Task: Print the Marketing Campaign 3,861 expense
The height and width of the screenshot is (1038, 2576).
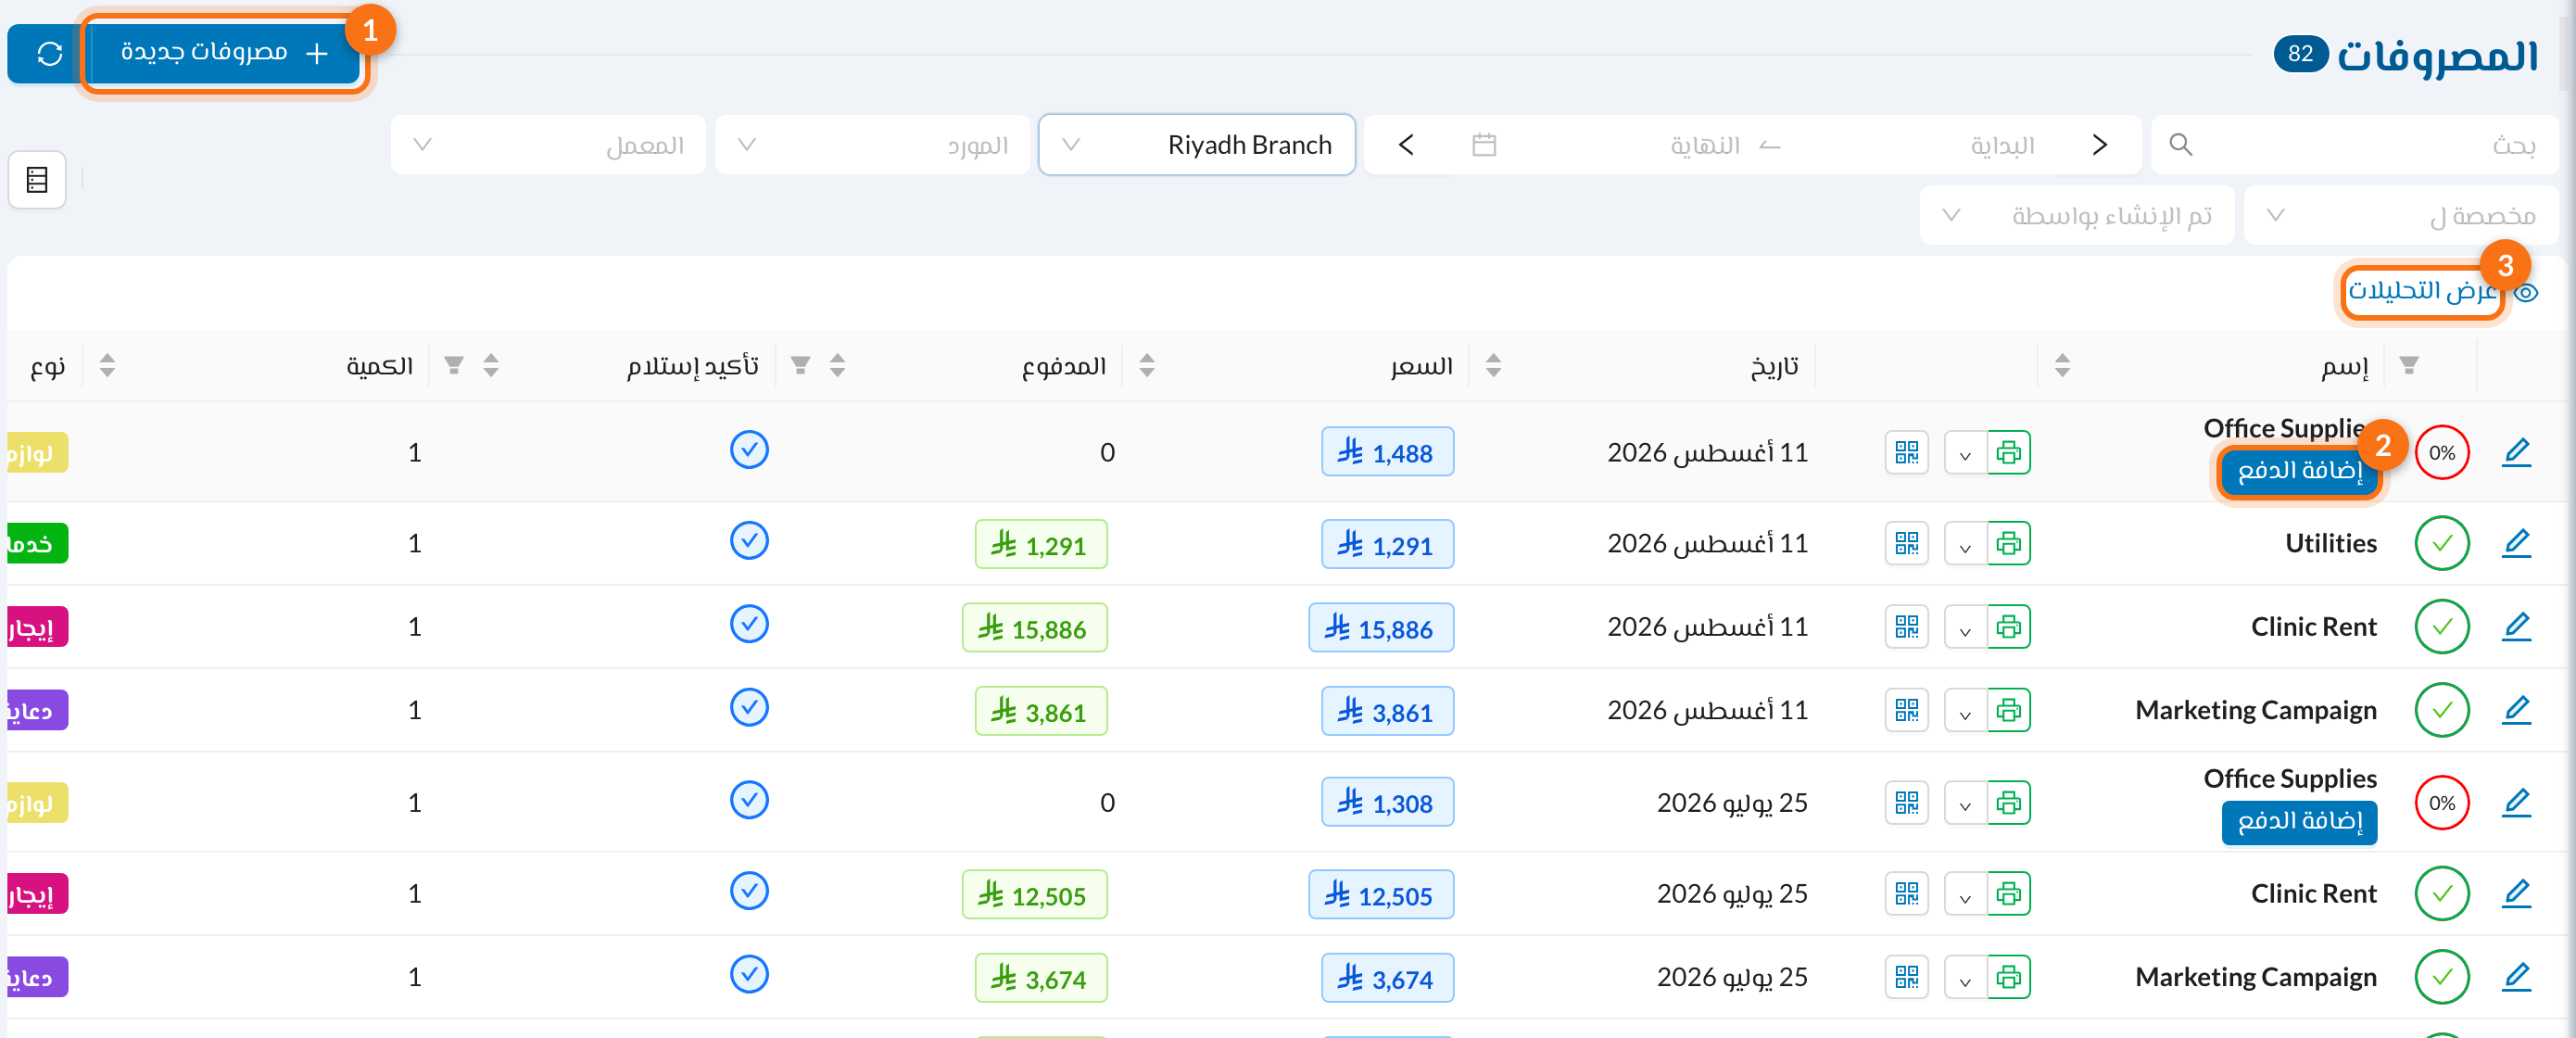Action: click(2008, 710)
